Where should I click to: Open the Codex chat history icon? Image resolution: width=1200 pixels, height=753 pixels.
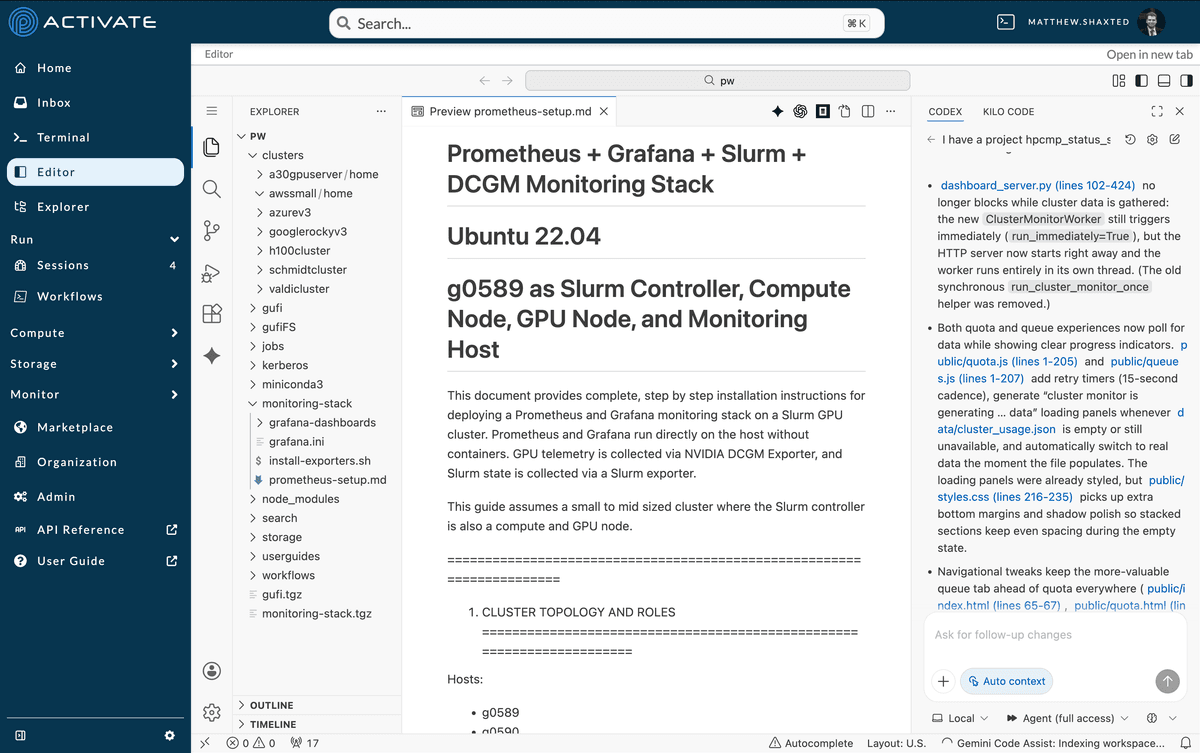pos(1129,140)
